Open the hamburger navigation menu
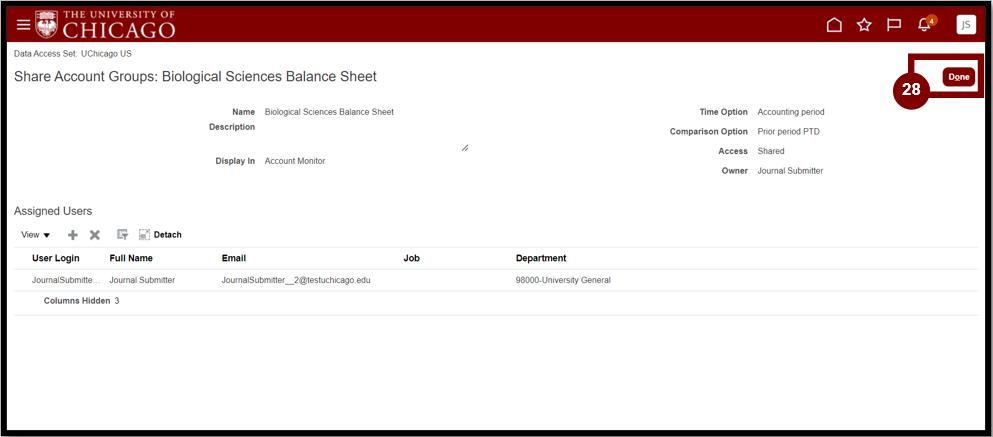 pyautogui.click(x=23, y=25)
